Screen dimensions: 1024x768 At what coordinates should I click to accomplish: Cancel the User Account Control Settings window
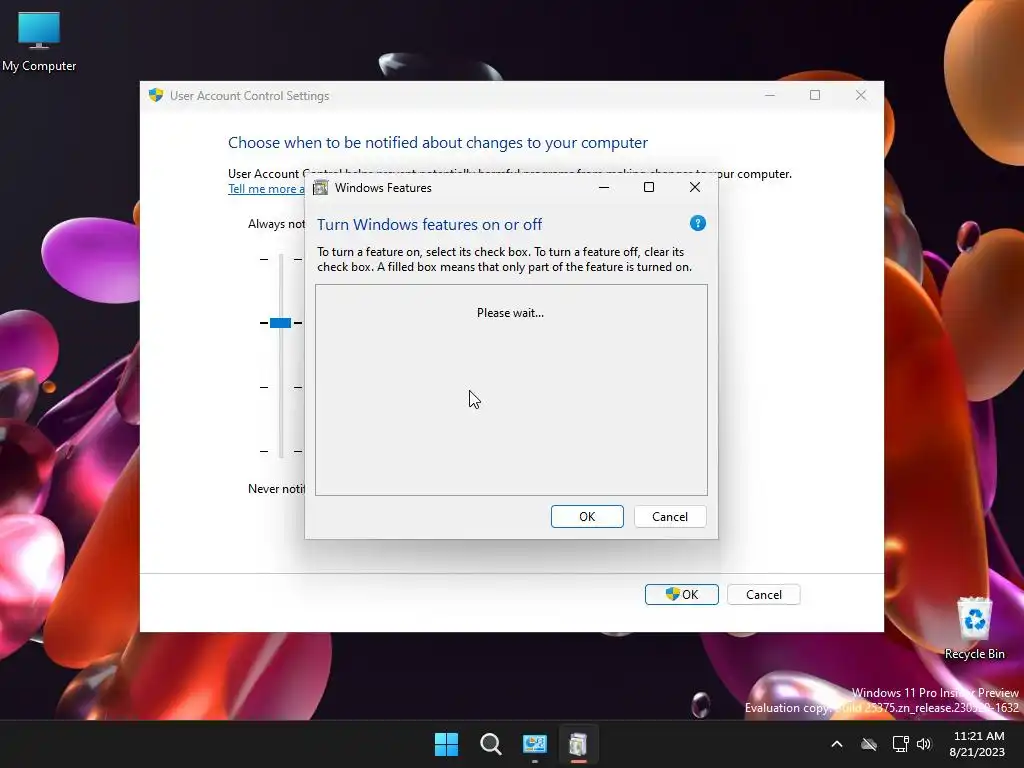pos(763,594)
